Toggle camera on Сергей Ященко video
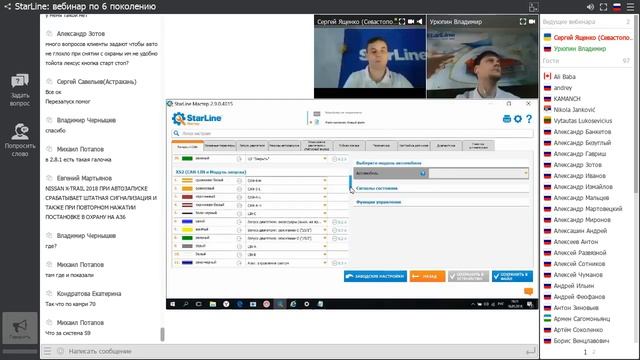This screenshot has width=640, height=360. 411,22
